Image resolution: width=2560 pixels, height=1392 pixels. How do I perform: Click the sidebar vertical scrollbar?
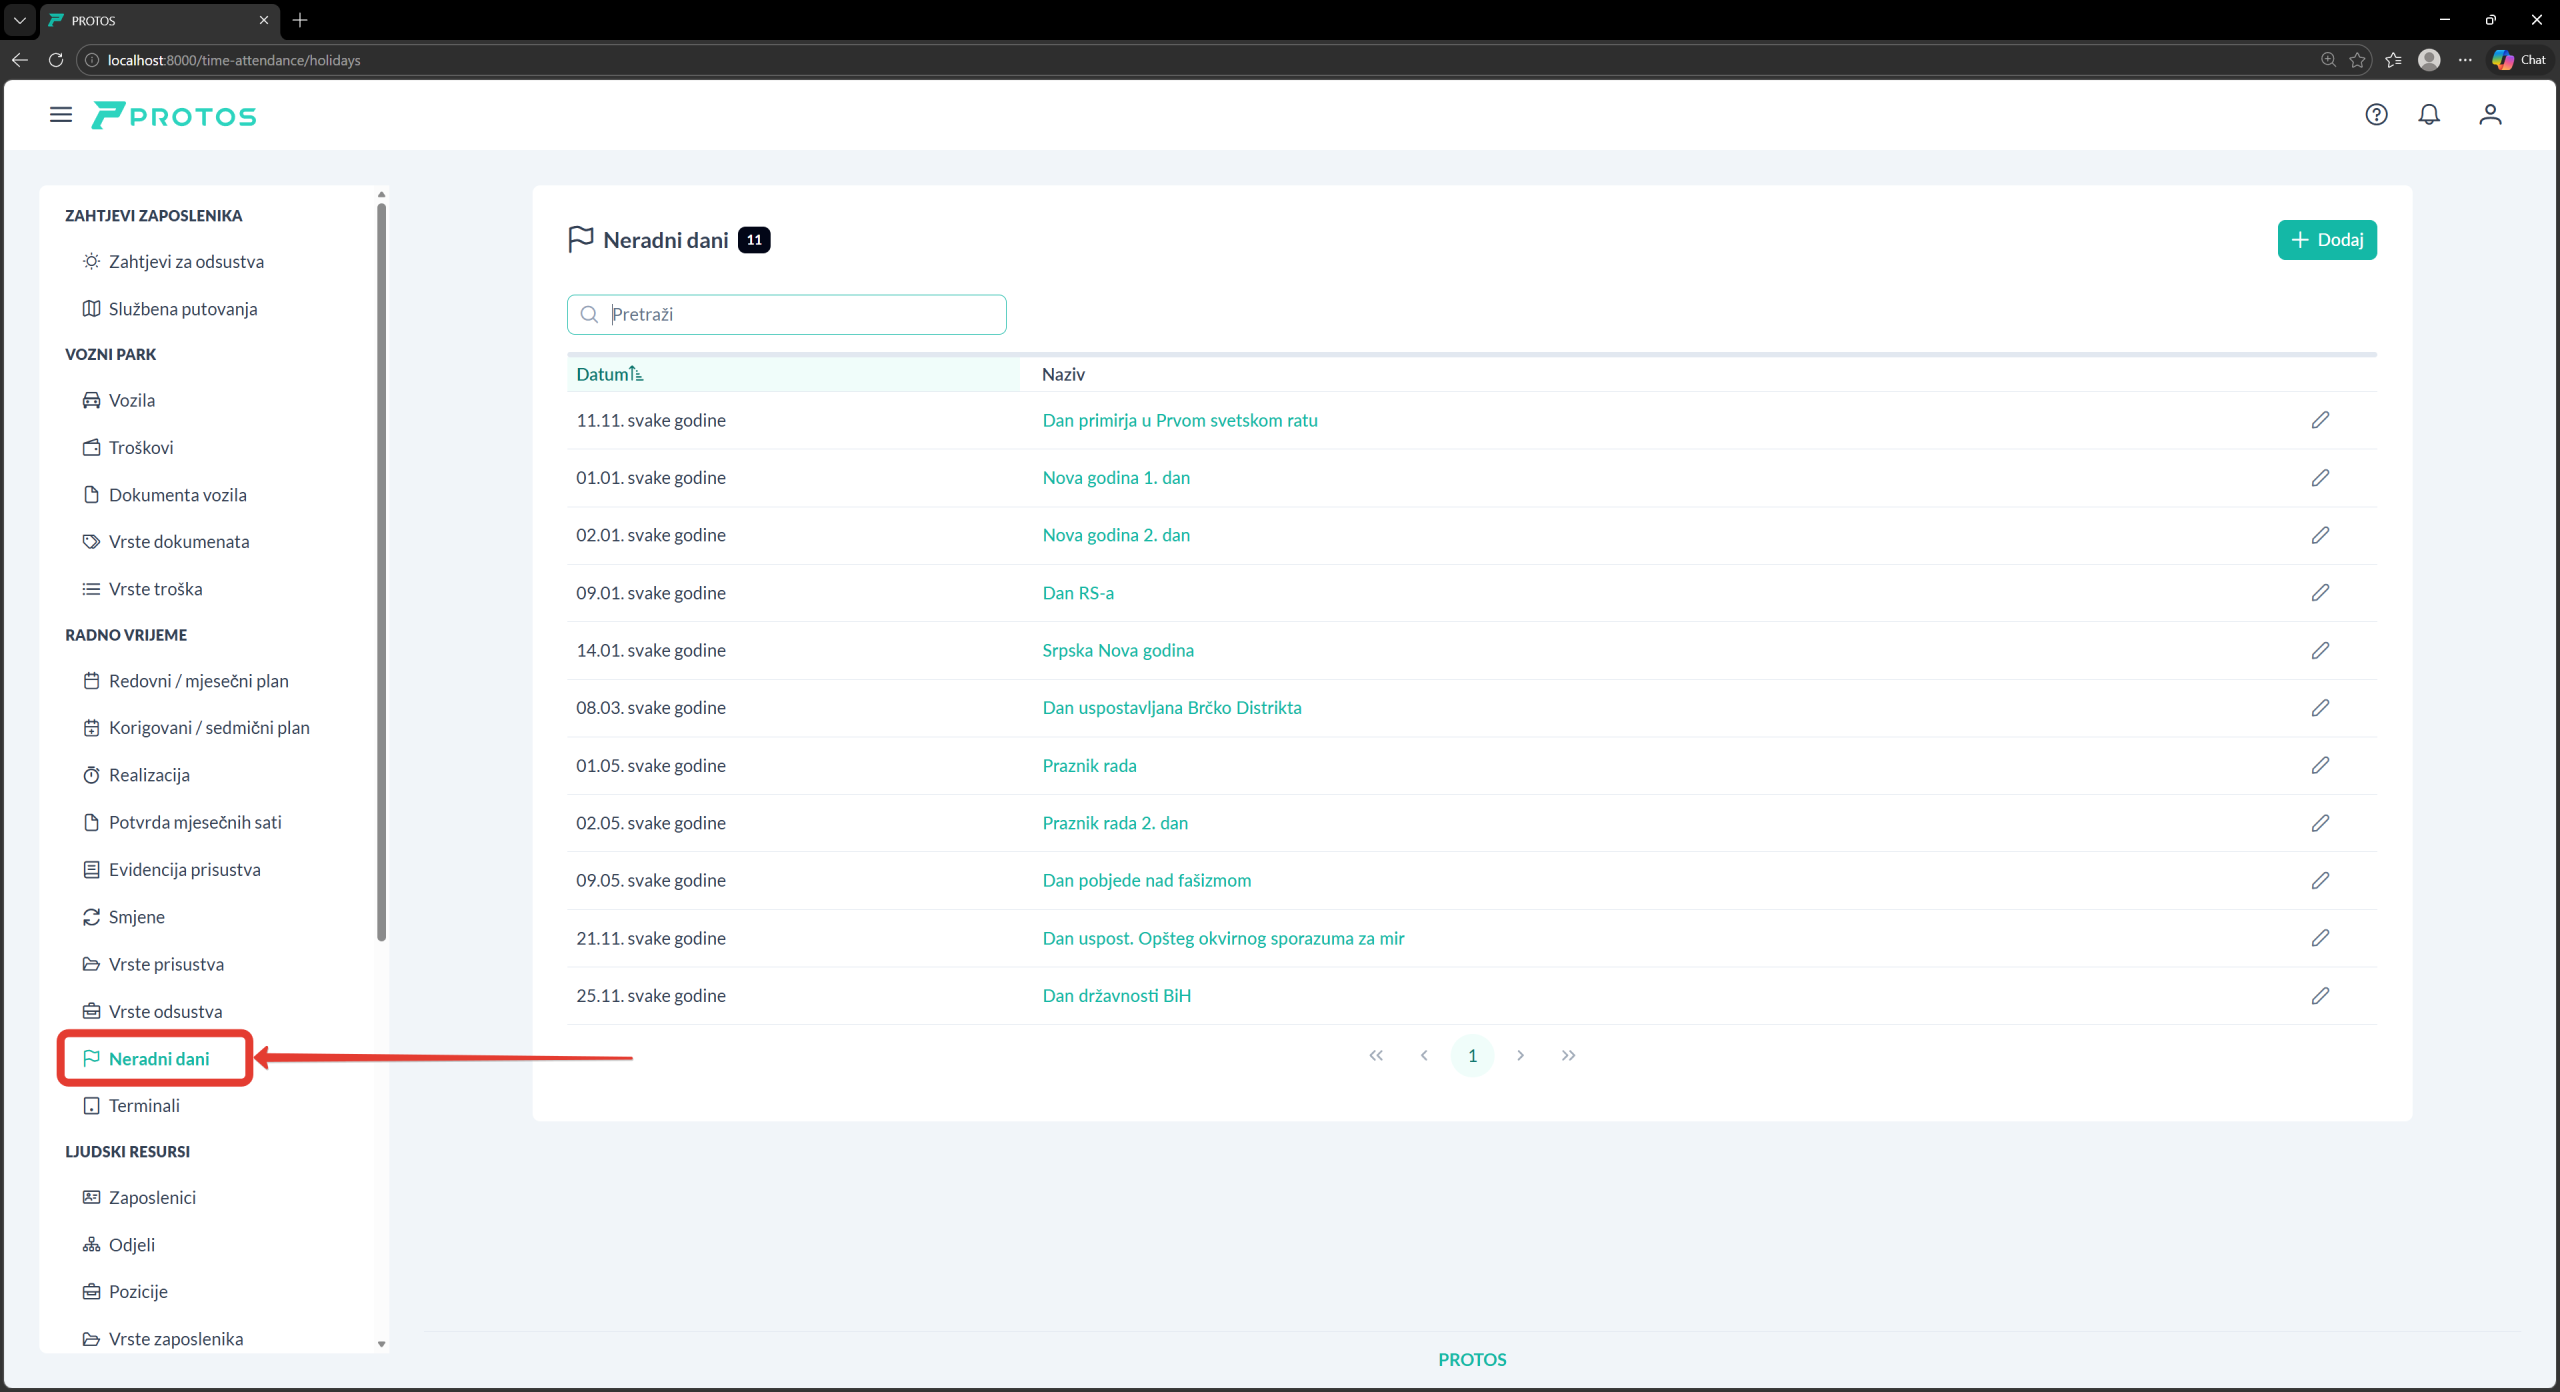click(381, 570)
